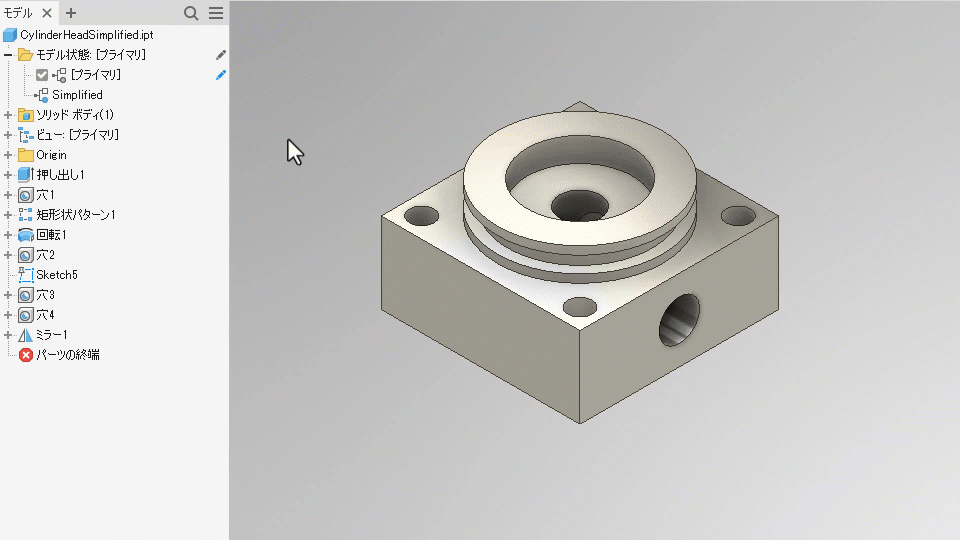Toggle the [プライマリ] model state checkbox
960x540 pixels.
[x=42, y=75]
